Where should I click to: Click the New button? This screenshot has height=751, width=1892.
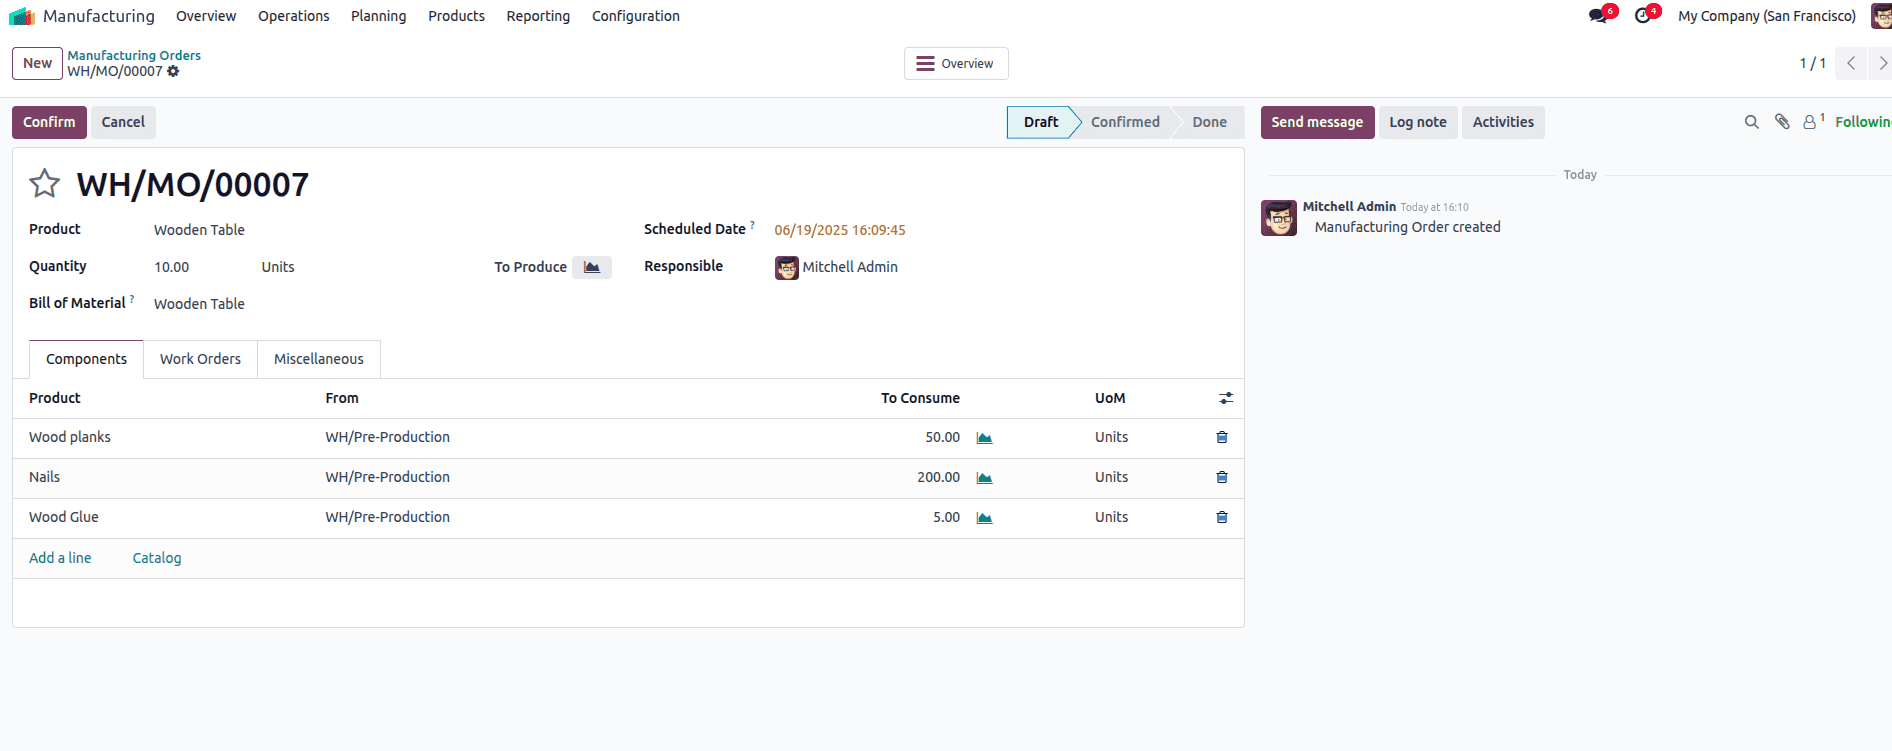click(37, 63)
